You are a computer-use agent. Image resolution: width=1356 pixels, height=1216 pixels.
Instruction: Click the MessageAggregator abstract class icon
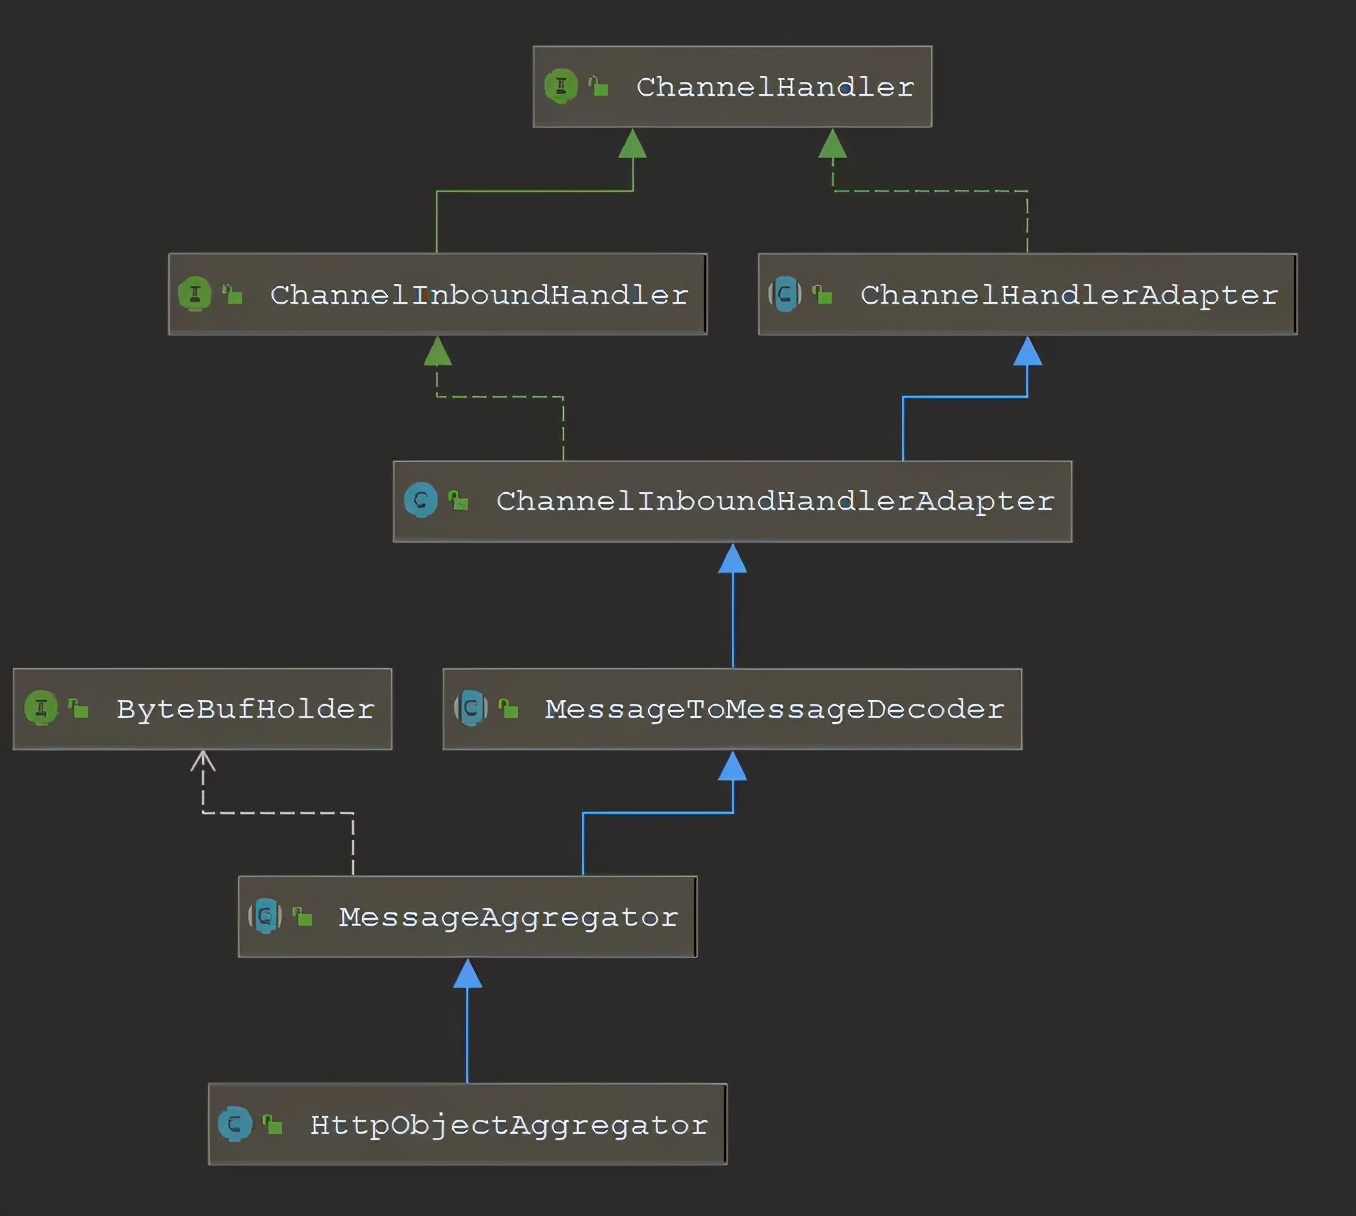265,916
